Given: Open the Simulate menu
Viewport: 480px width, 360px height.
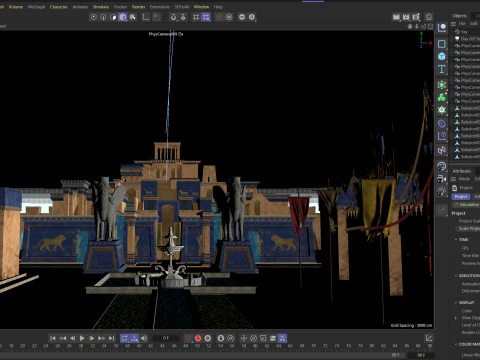Looking at the screenshot, I should click(101, 7).
